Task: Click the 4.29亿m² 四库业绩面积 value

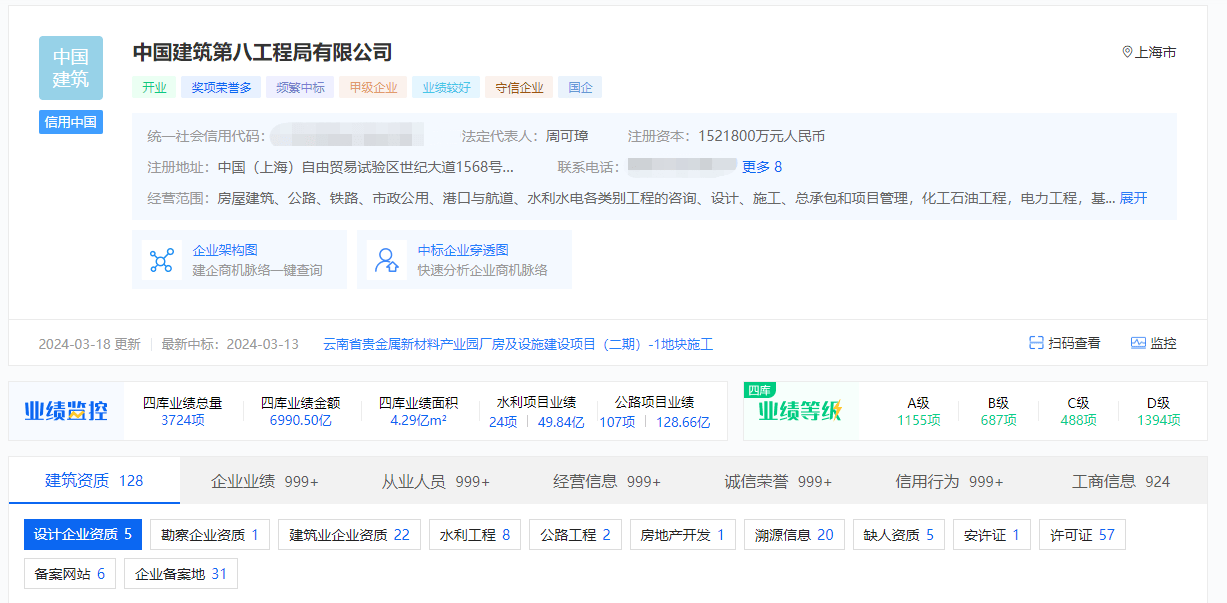Action: [x=418, y=421]
